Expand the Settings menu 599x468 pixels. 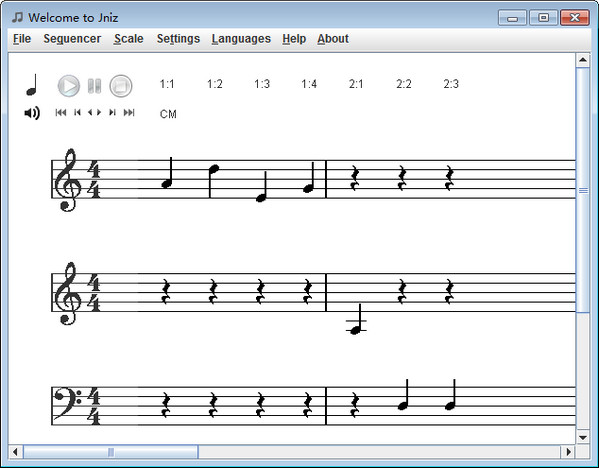178,39
